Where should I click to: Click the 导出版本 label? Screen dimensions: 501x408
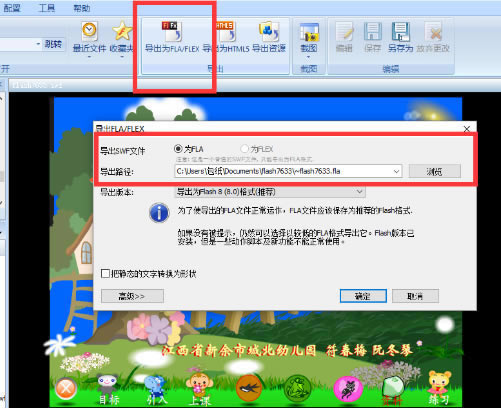117,192
